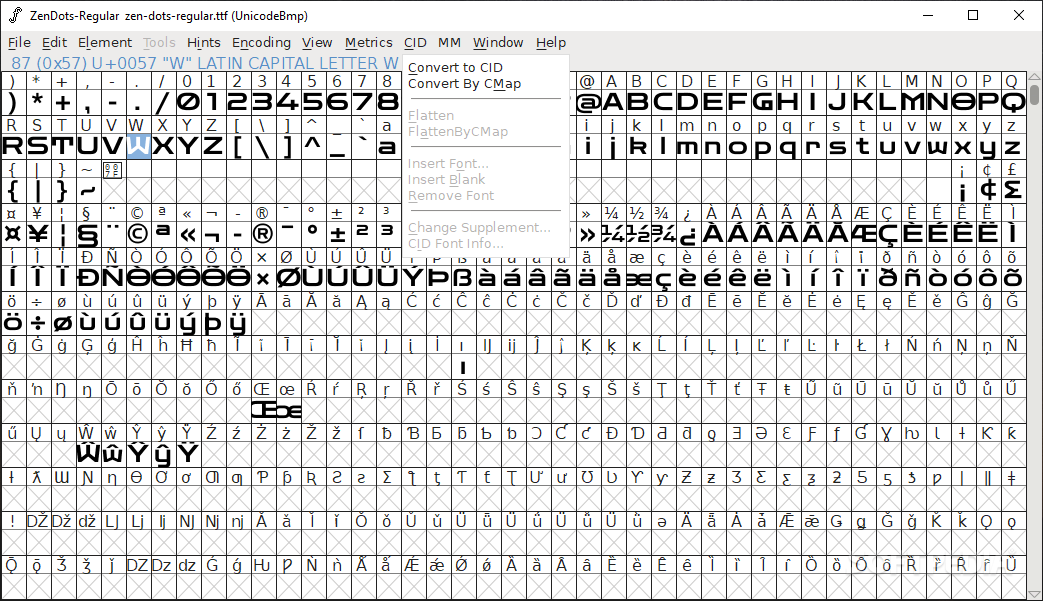The image size is (1043, 601).
Task: Select the » guillemet glyph cell
Action: (x=588, y=234)
